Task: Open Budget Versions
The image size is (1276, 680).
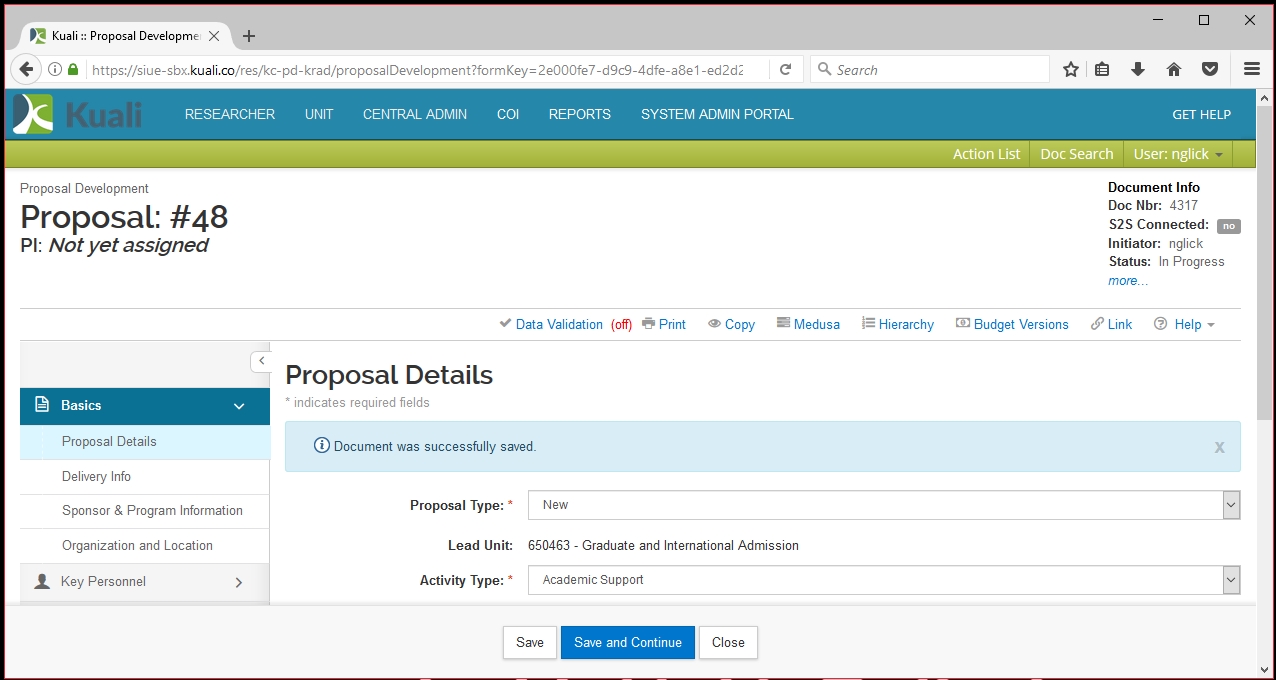Action: (1012, 324)
